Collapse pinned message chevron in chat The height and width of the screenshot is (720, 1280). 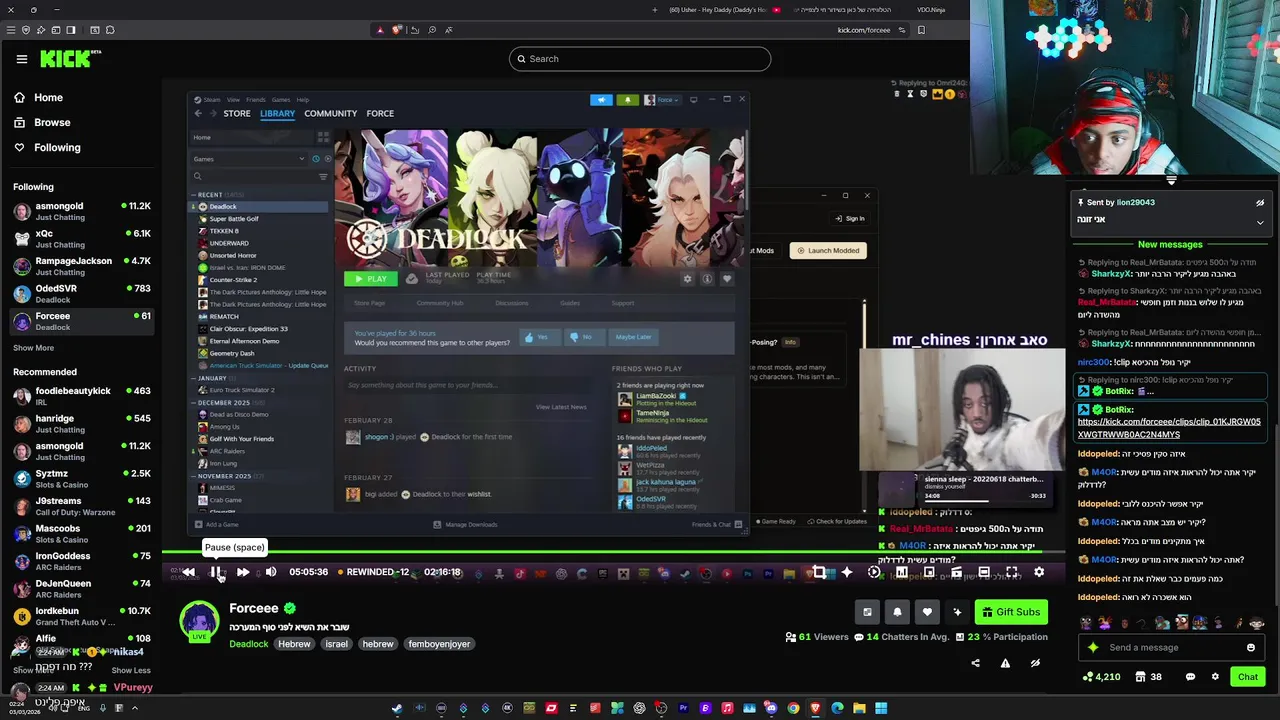point(1260,222)
